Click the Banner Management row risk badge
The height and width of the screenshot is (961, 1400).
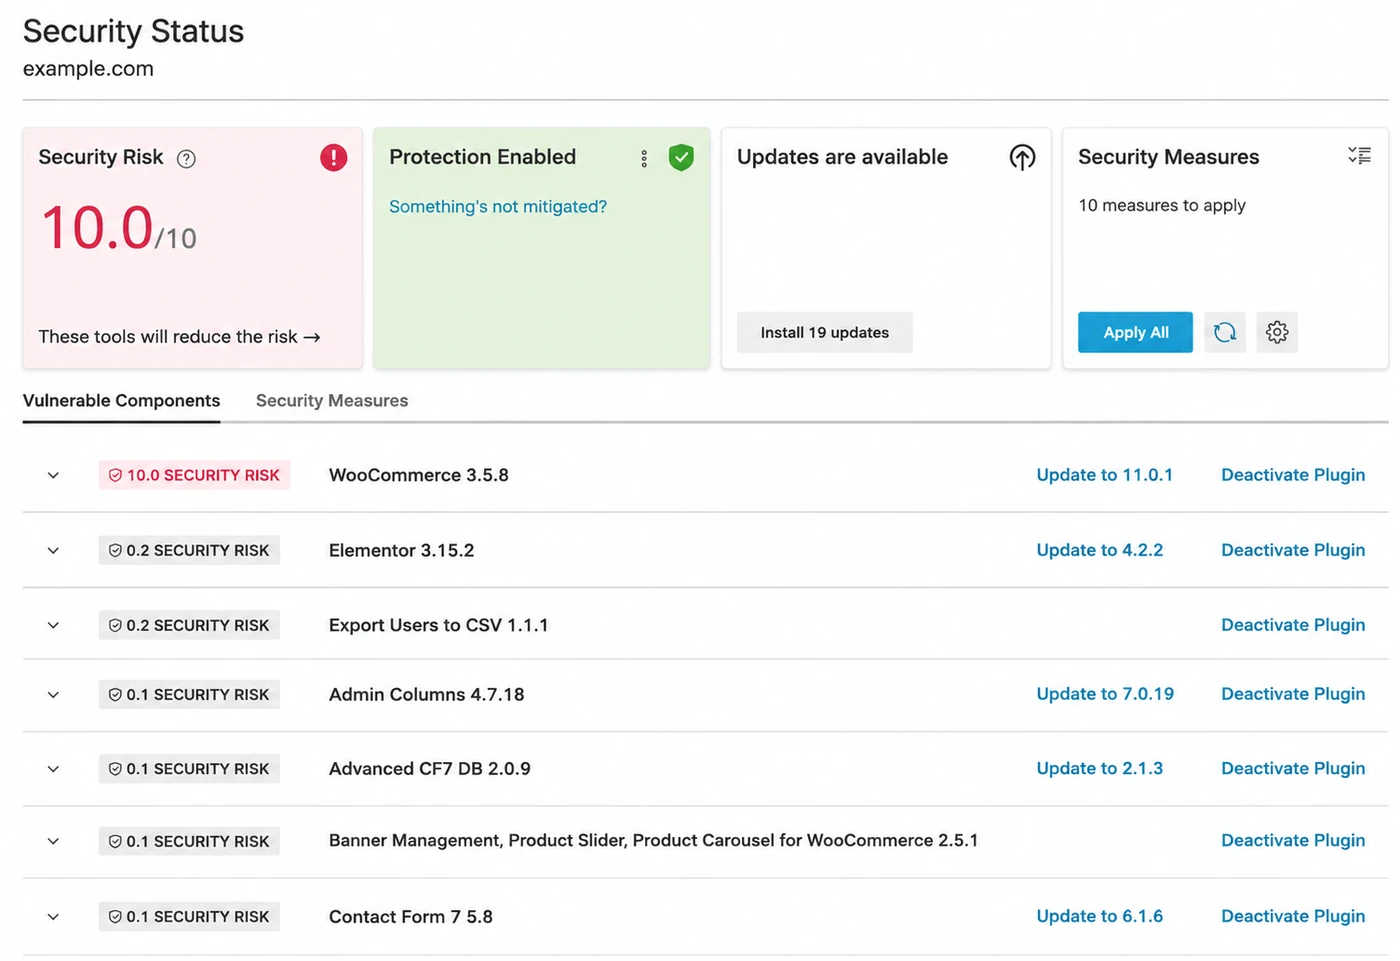click(x=189, y=841)
